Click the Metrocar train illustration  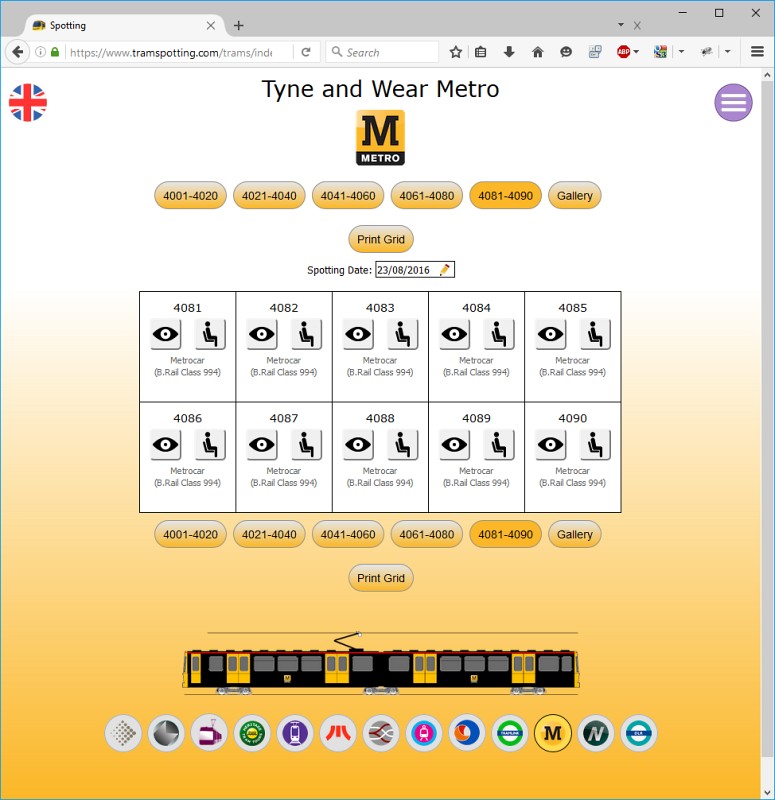pyautogui.click(x=381, y=663)
